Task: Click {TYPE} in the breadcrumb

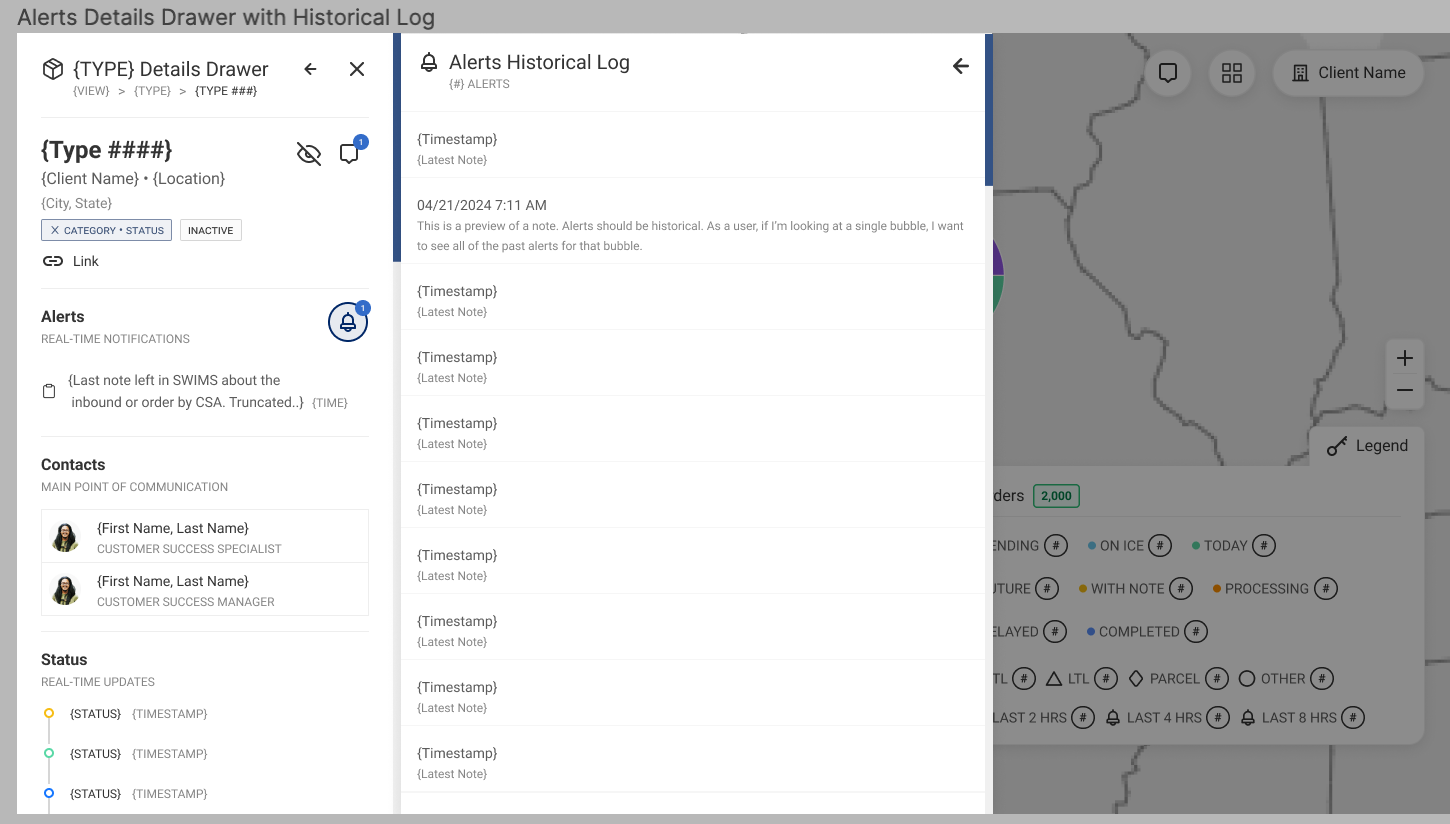Action: pos(152,91)
